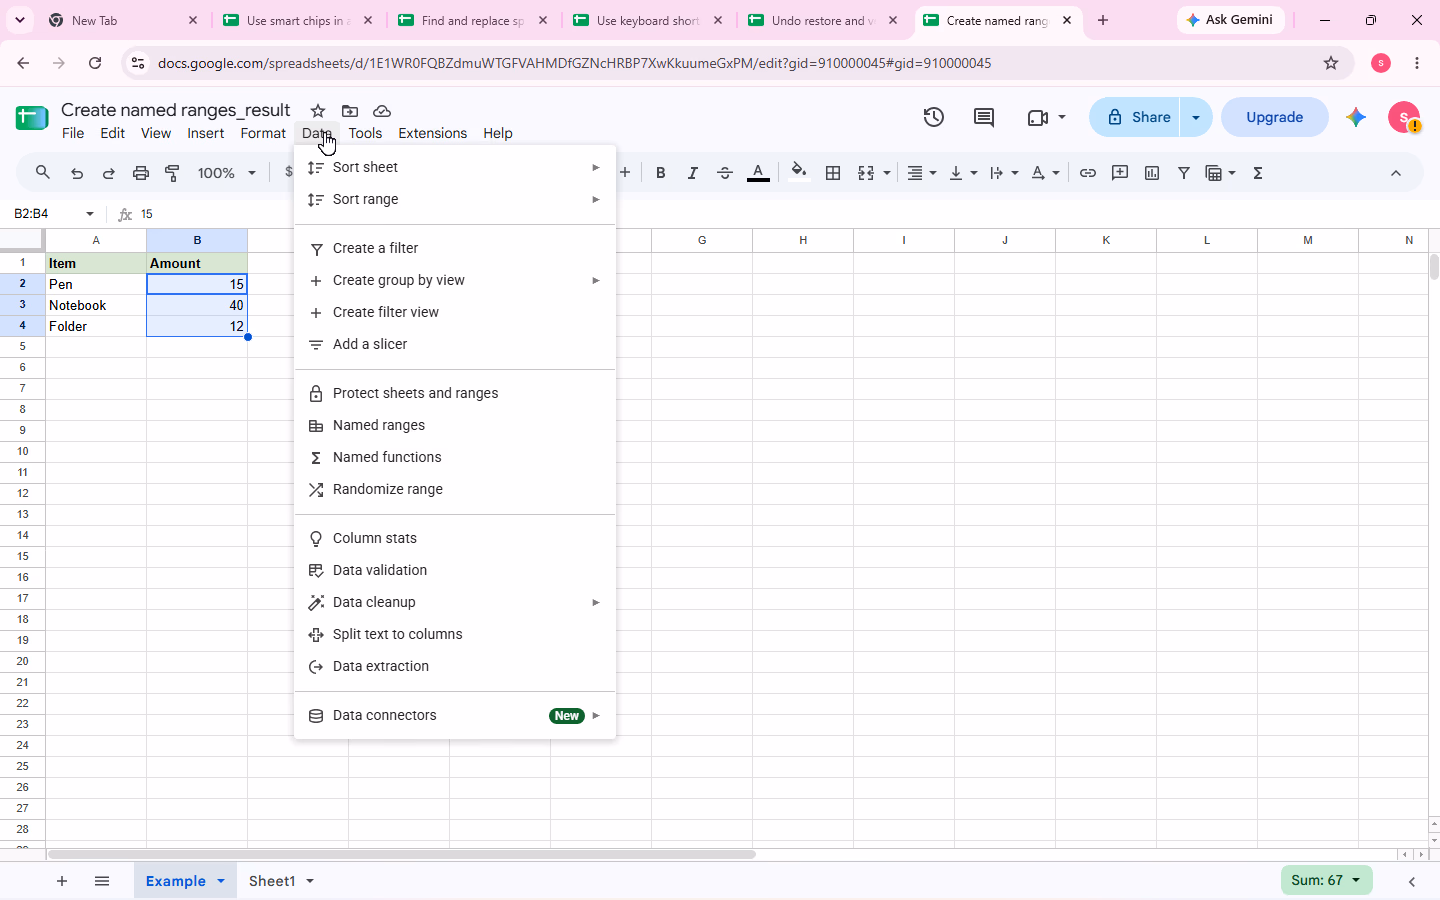This screenshot has height=900, width=1440.
Task: Click the Add sheet plus icon
Action: (x=62, y=881)
